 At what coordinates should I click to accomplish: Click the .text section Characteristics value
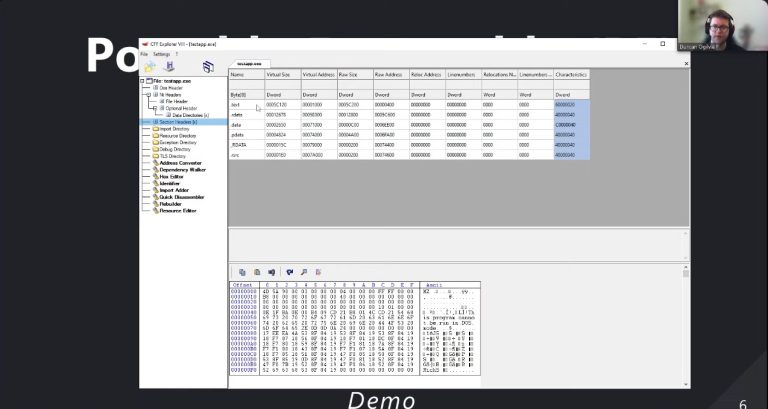click(570, 105)
